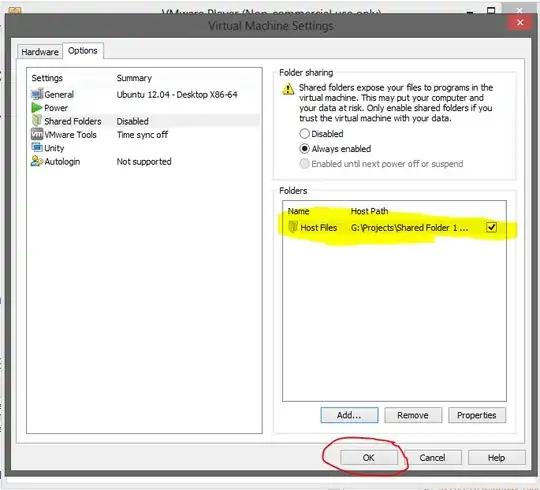Uncheck the Host Files shared folder checkbox
Image resolution: width=540 pixels, height=490 pixels.
(x=491, y=227)
